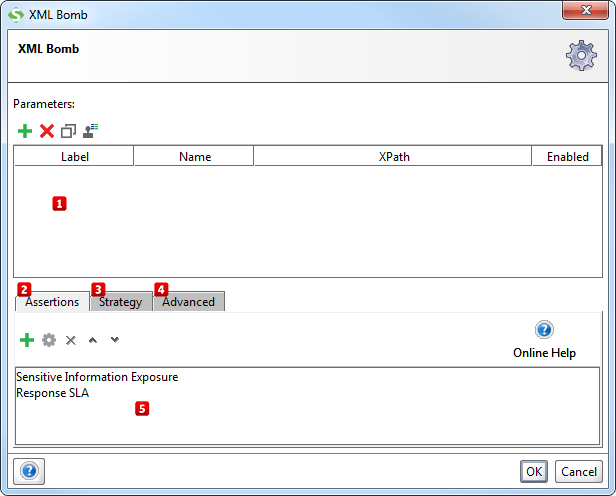This screenshot has width=616, height=496.
Task: Remove selected parameter with red X
Action: [47, 131]
